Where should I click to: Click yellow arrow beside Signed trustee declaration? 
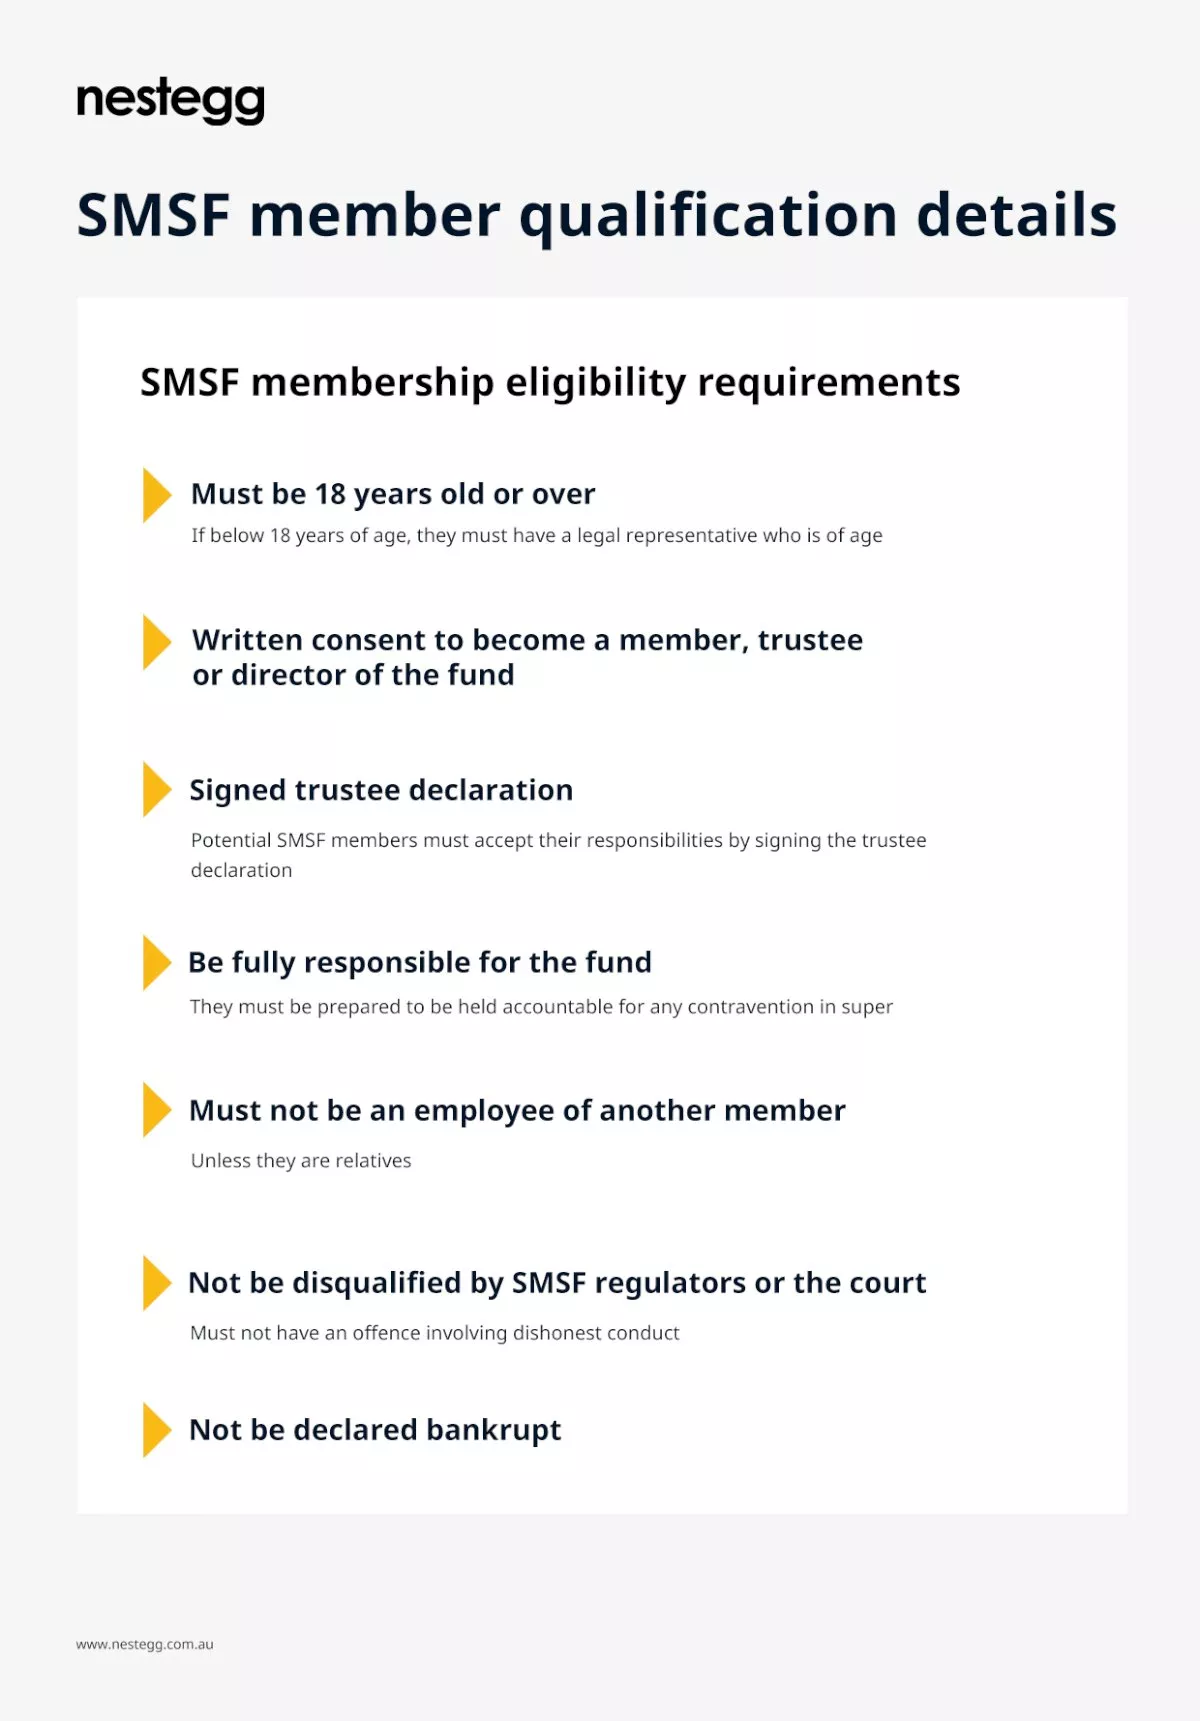tap(155, 789)
